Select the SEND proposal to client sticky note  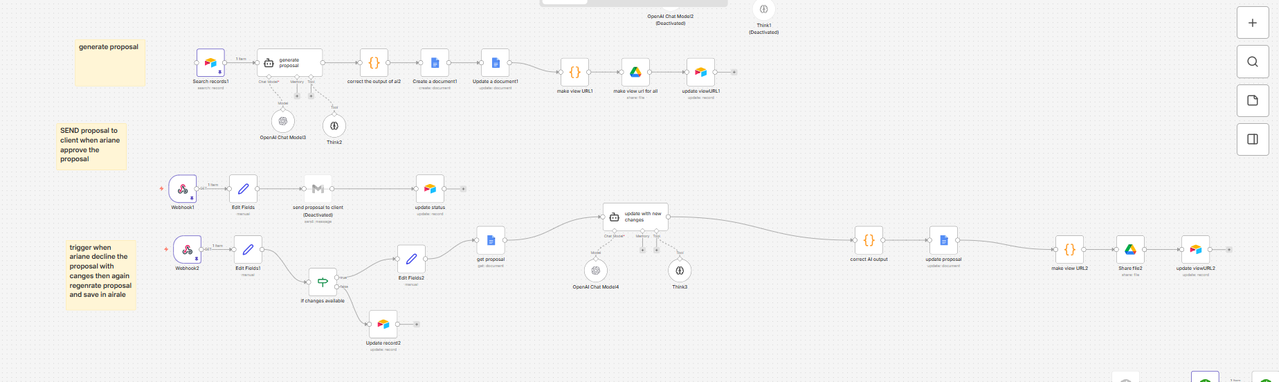(91, 146)
